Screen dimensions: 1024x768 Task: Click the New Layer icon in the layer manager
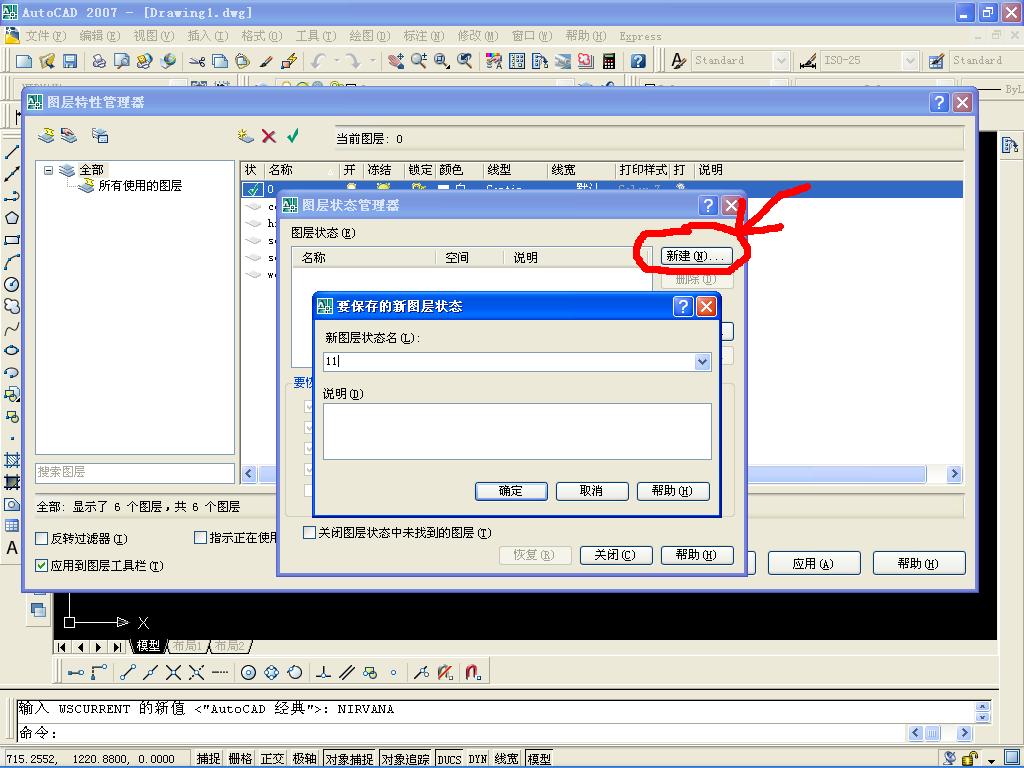point(245,135)
